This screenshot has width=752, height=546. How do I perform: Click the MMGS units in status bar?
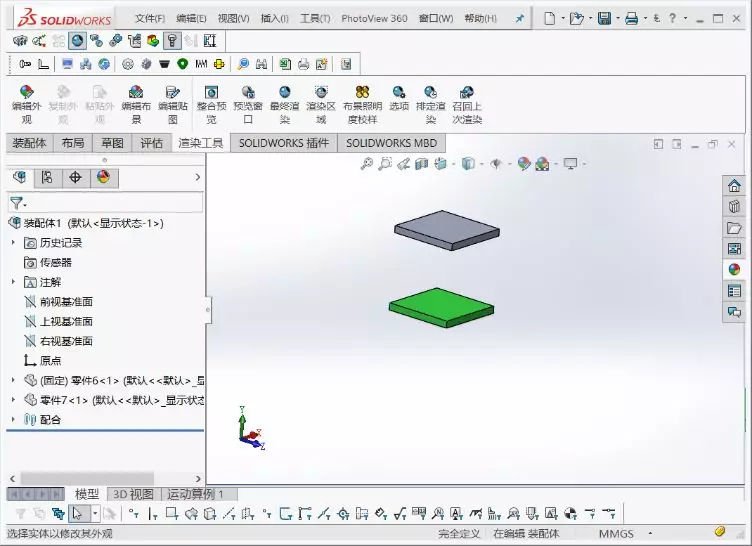point(616,534)
